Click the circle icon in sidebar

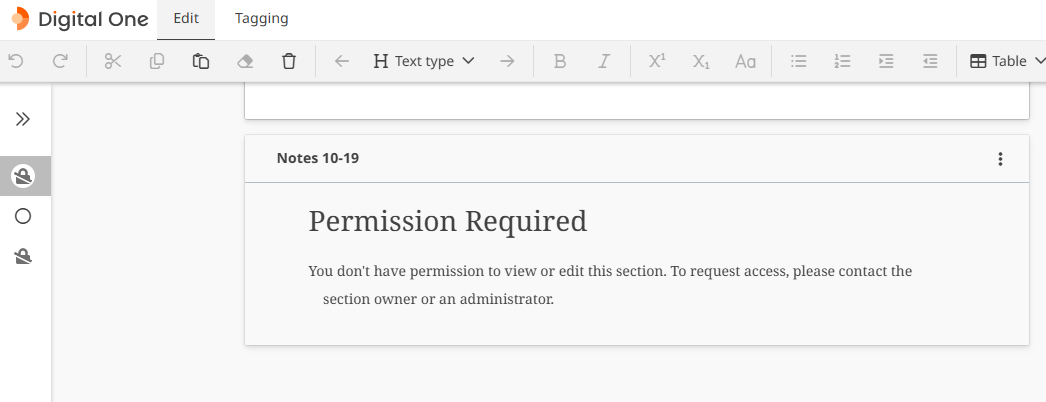click(x=23, y=216)
